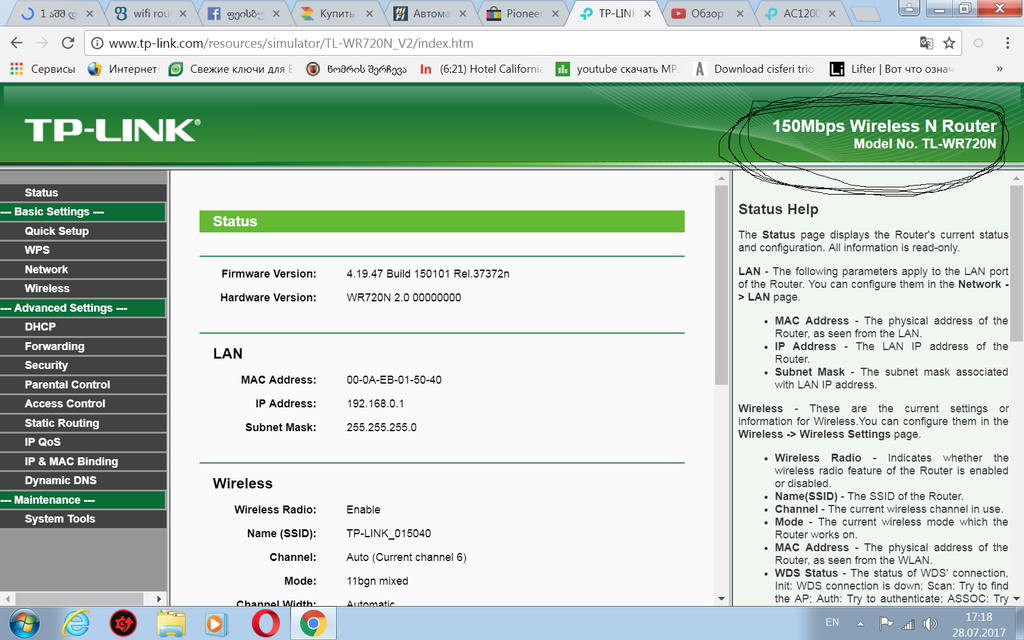
Task: Switch to the Facebook browser tab
Action: [x=243, y=13]
